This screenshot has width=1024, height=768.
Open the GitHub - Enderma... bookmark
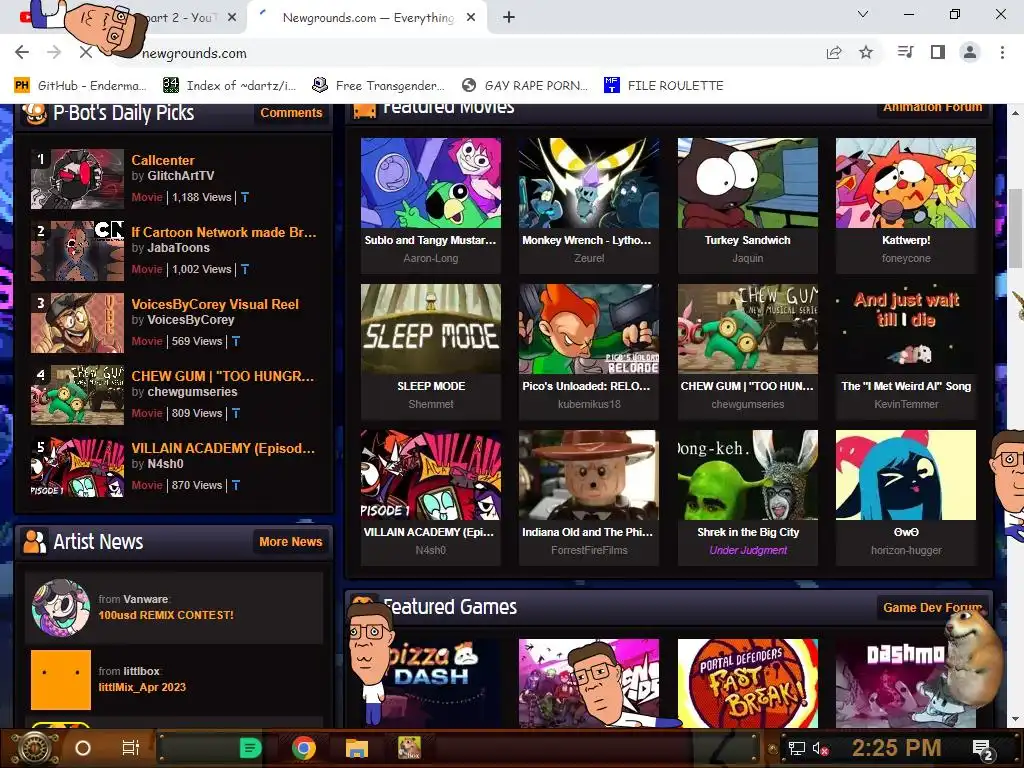[x=80, y=86]
